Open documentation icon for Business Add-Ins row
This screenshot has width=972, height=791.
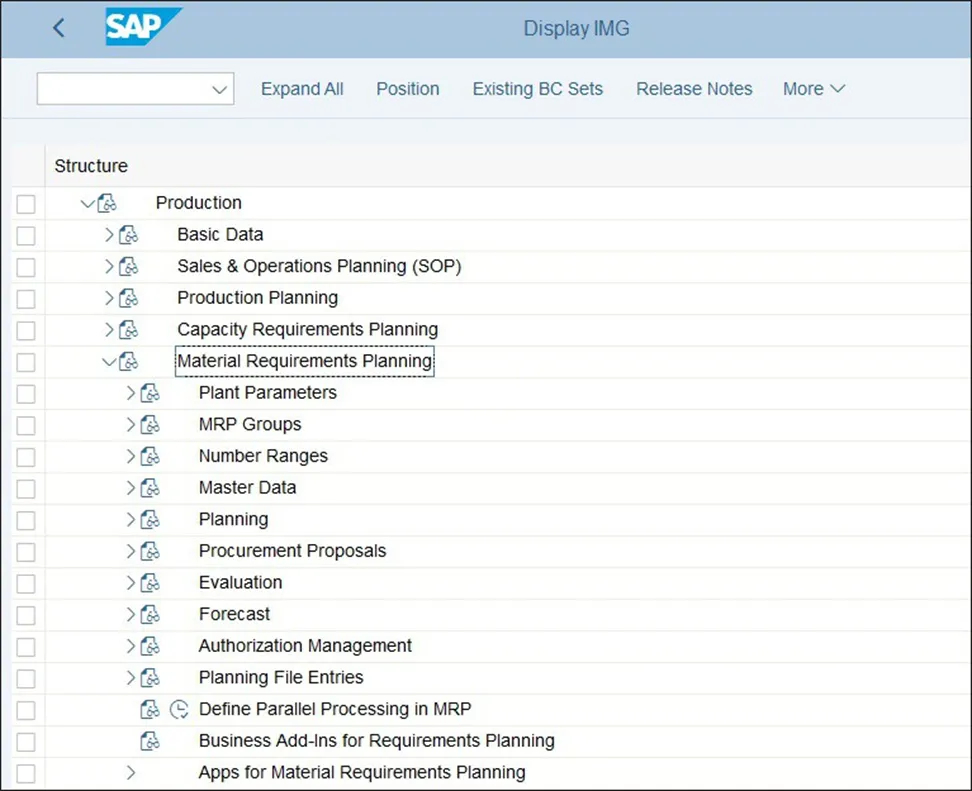150,741
